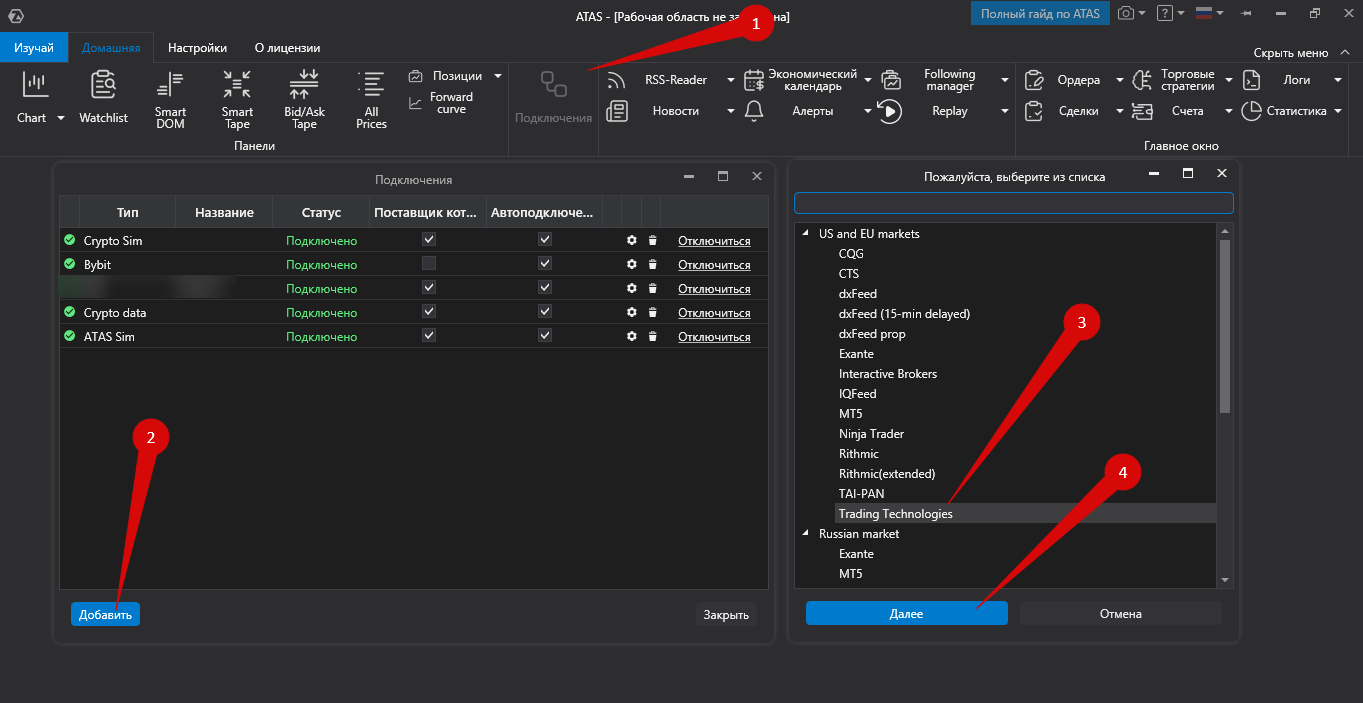Toggle autoconnect checkbox for ATAS Sim

[x=545, y=336]
